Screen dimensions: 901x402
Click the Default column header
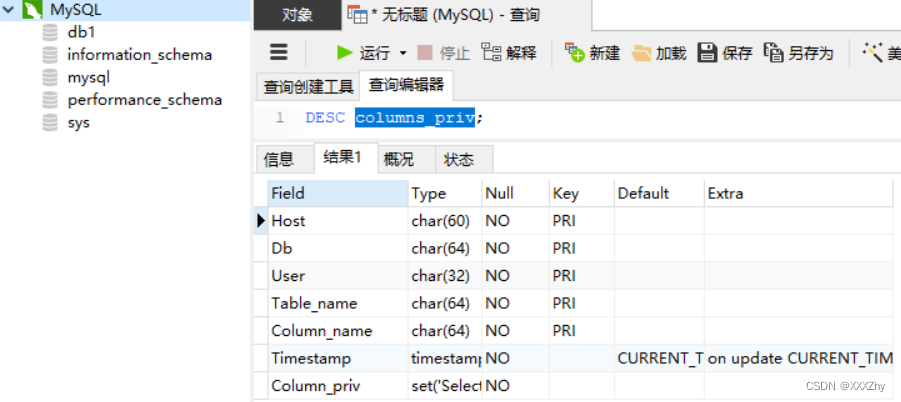(659, 194)
